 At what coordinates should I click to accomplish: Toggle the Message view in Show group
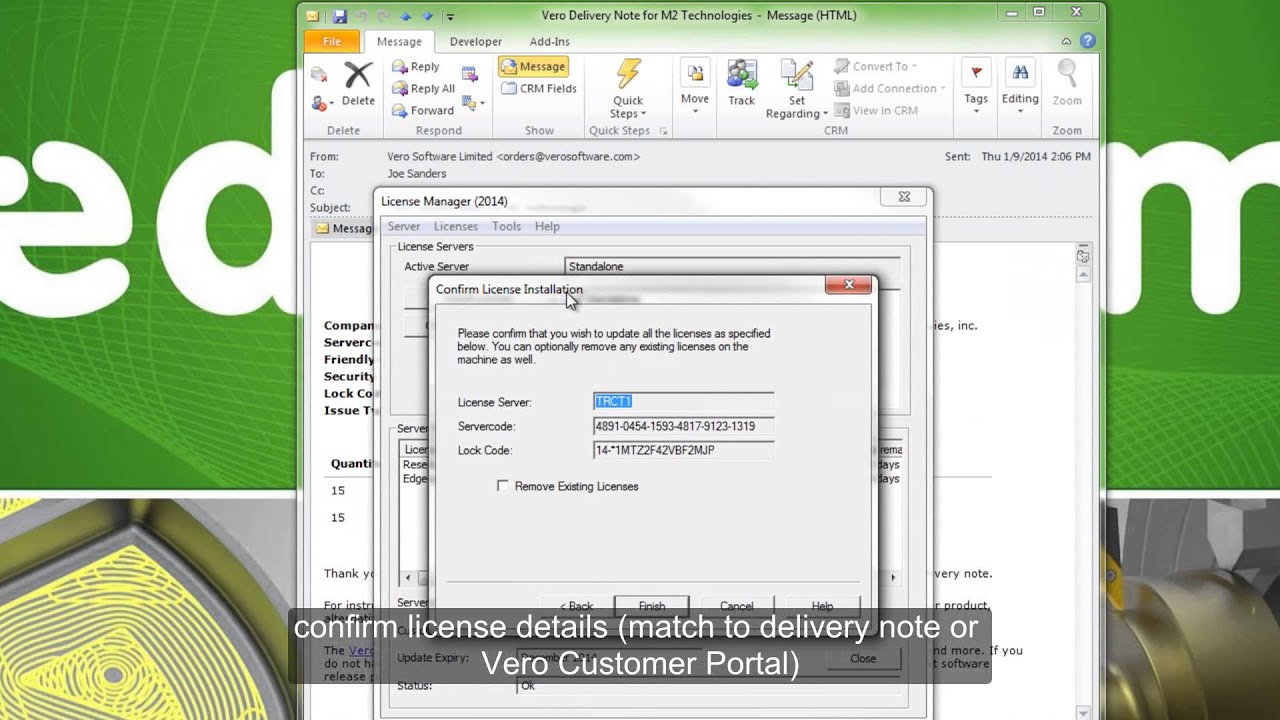pyautogui.click(x=533, y=67)
